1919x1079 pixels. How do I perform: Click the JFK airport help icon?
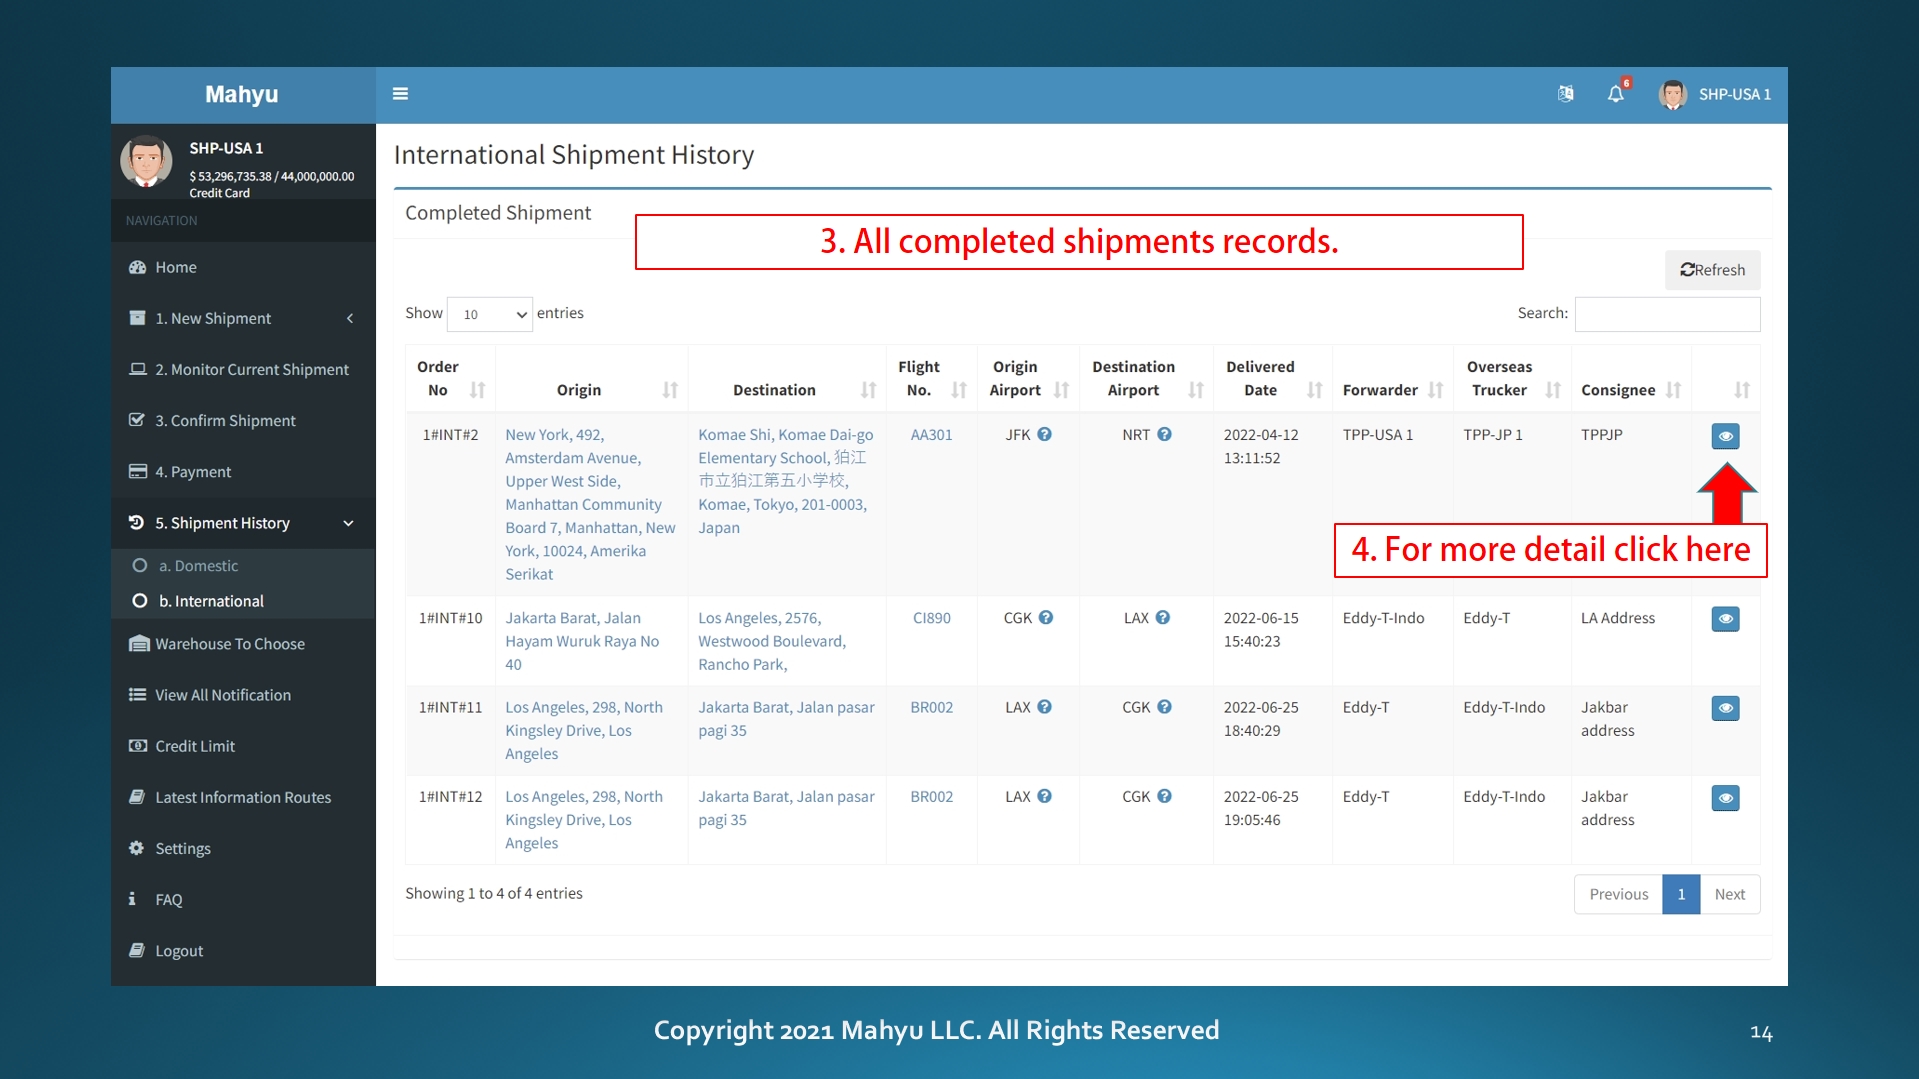(x=1044, y=434)
